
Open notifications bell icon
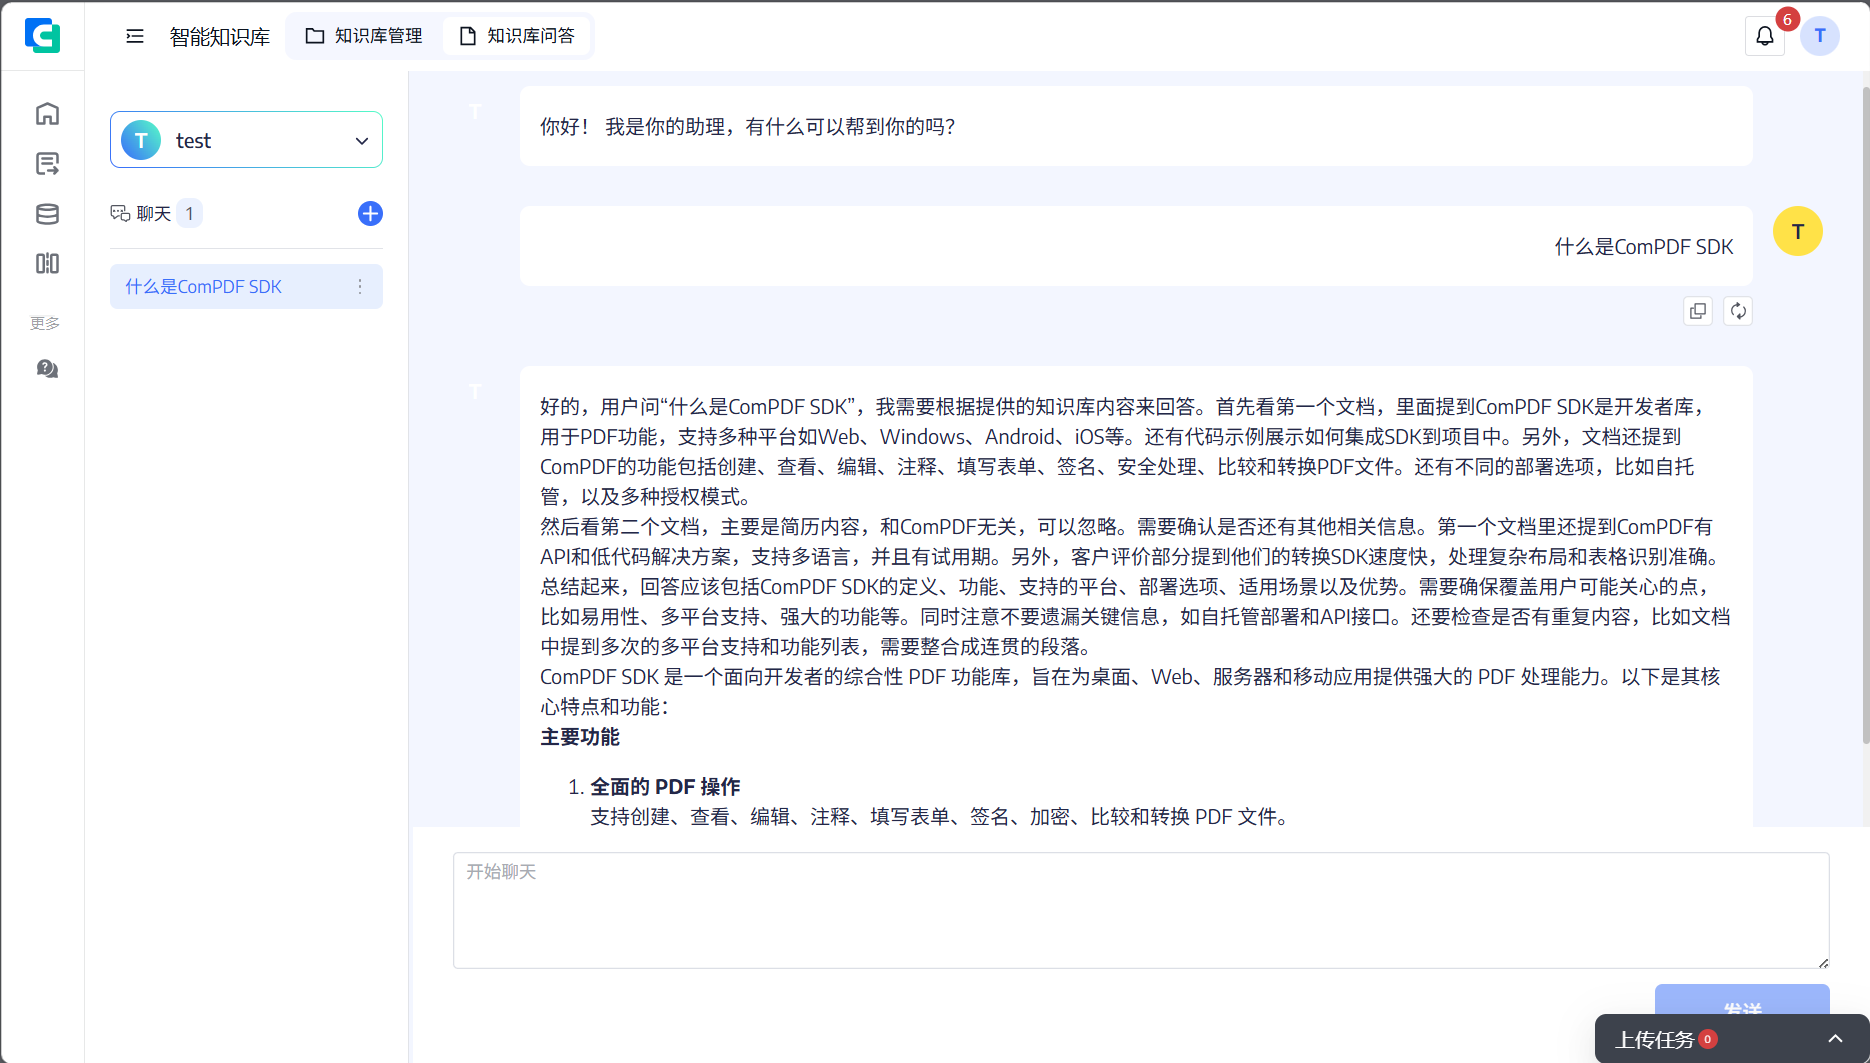click(1765, 36)
